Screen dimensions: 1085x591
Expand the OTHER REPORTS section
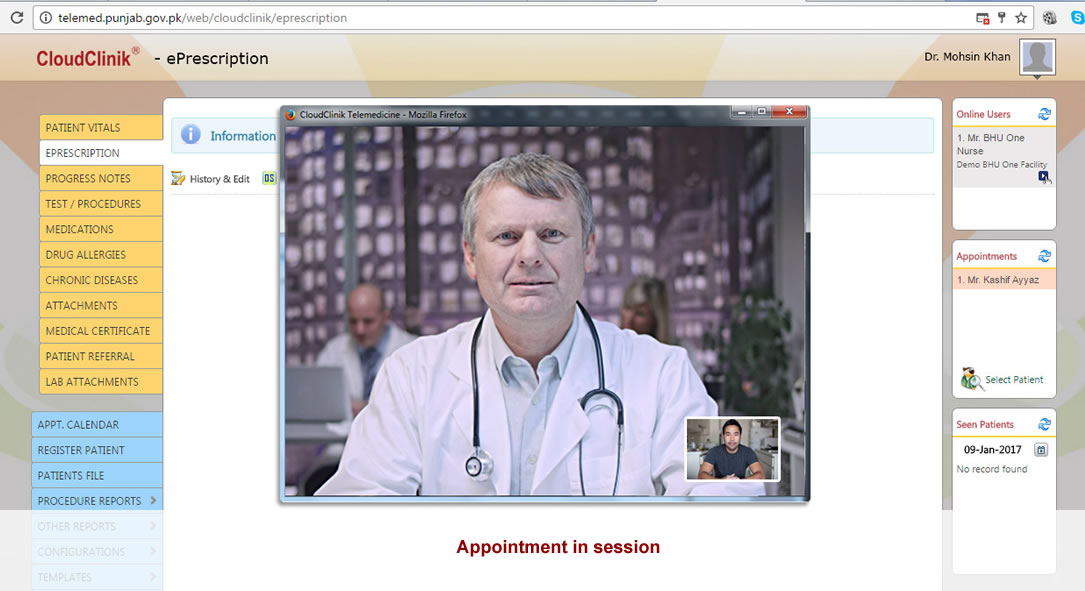tap(96, 526)
